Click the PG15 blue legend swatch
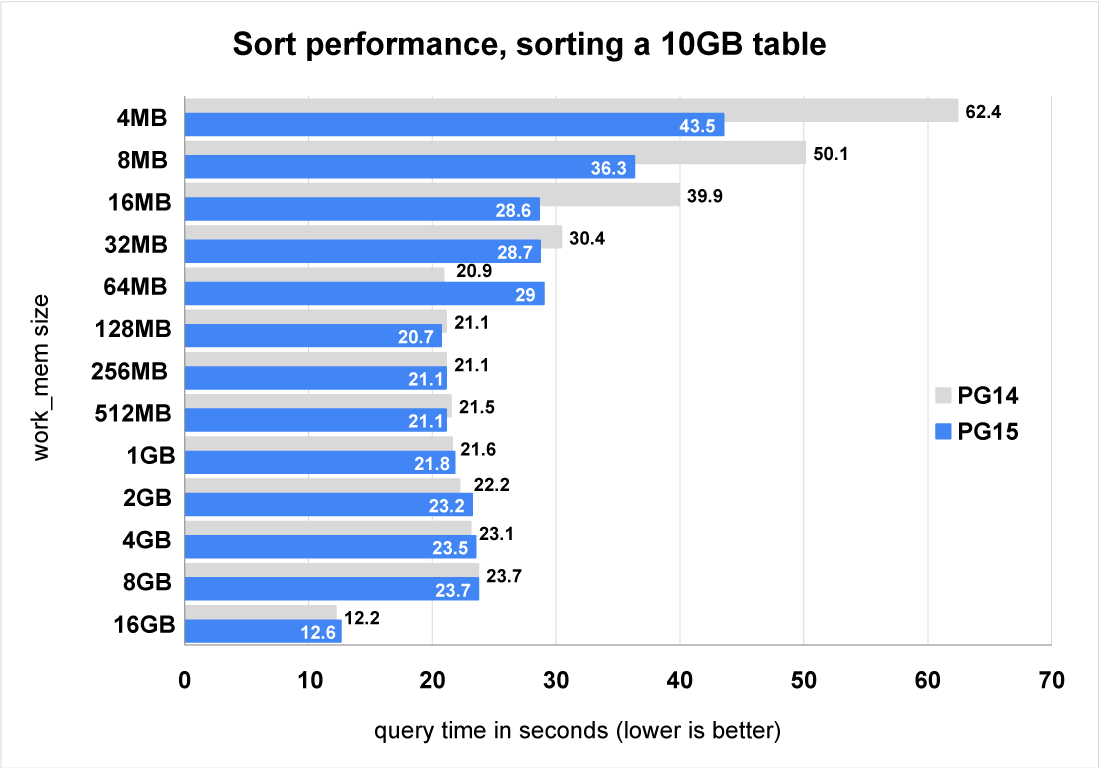Image resolution: width=1100 pixels, height=768 pixels. (943, 431)
